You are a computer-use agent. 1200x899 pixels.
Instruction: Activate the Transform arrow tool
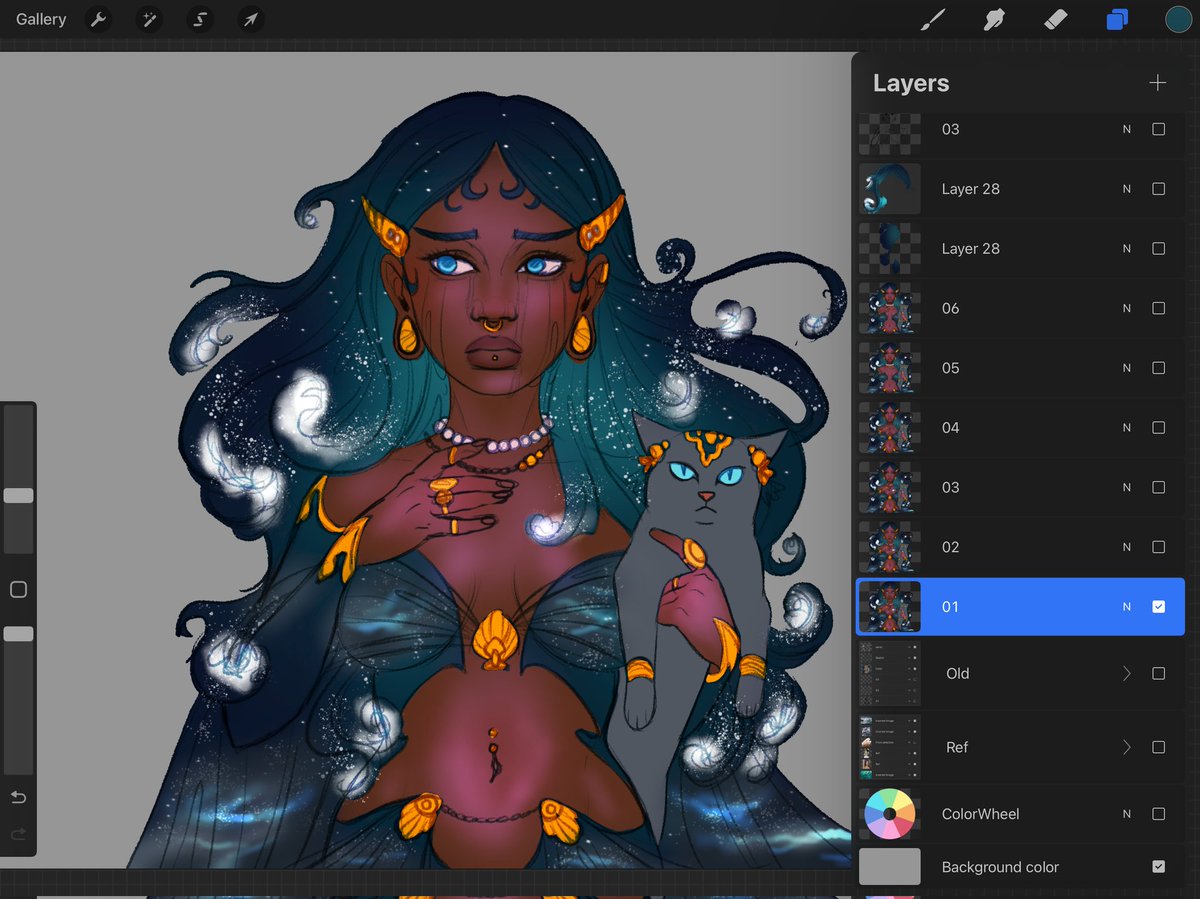(x=249, y=19)
